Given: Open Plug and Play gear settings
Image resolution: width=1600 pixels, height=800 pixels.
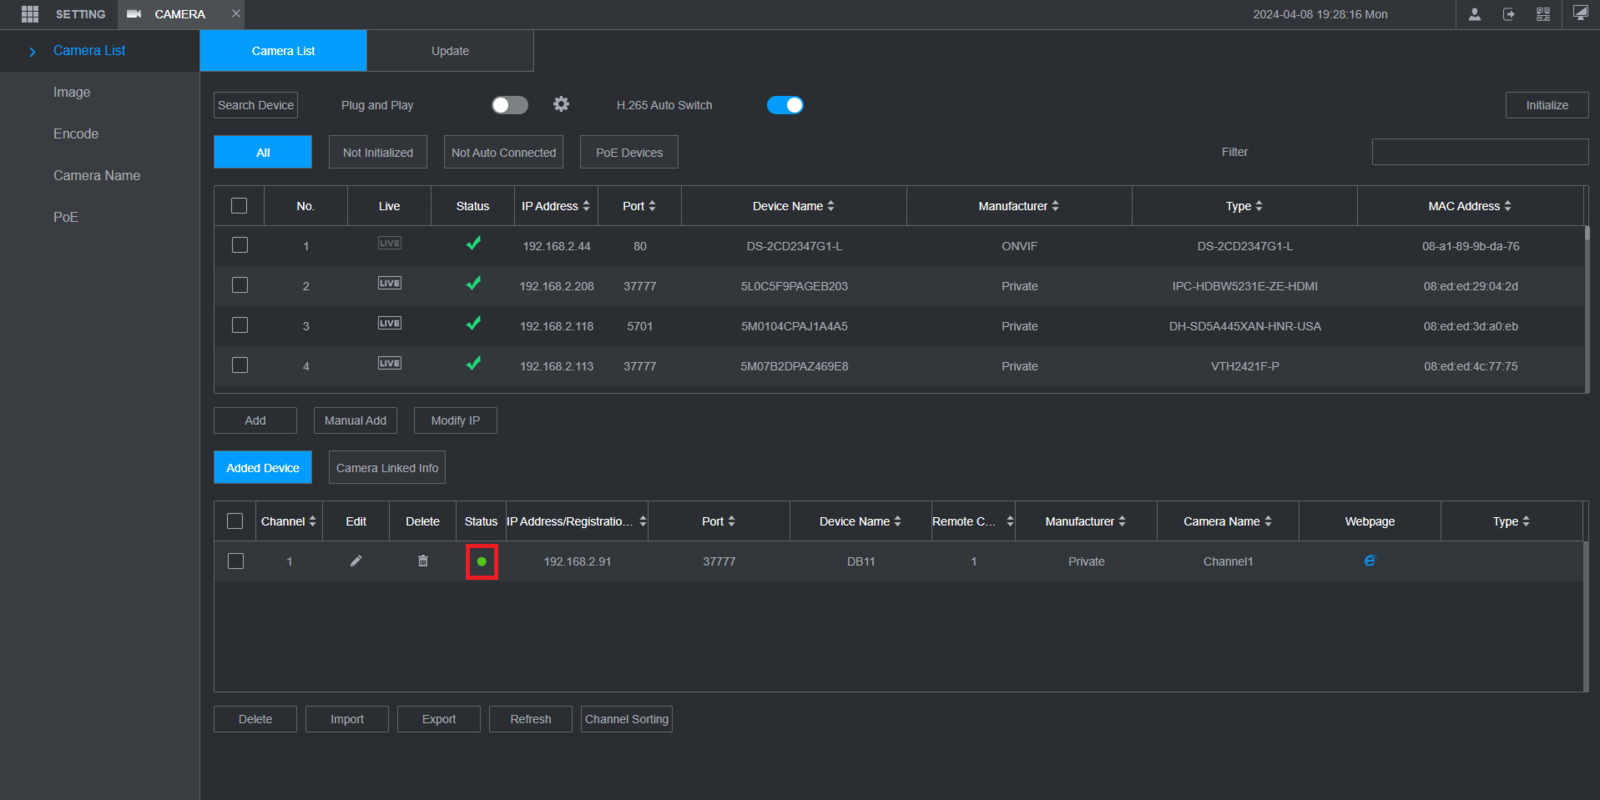Looking at the screenshot, I should (x=561, y=104).
